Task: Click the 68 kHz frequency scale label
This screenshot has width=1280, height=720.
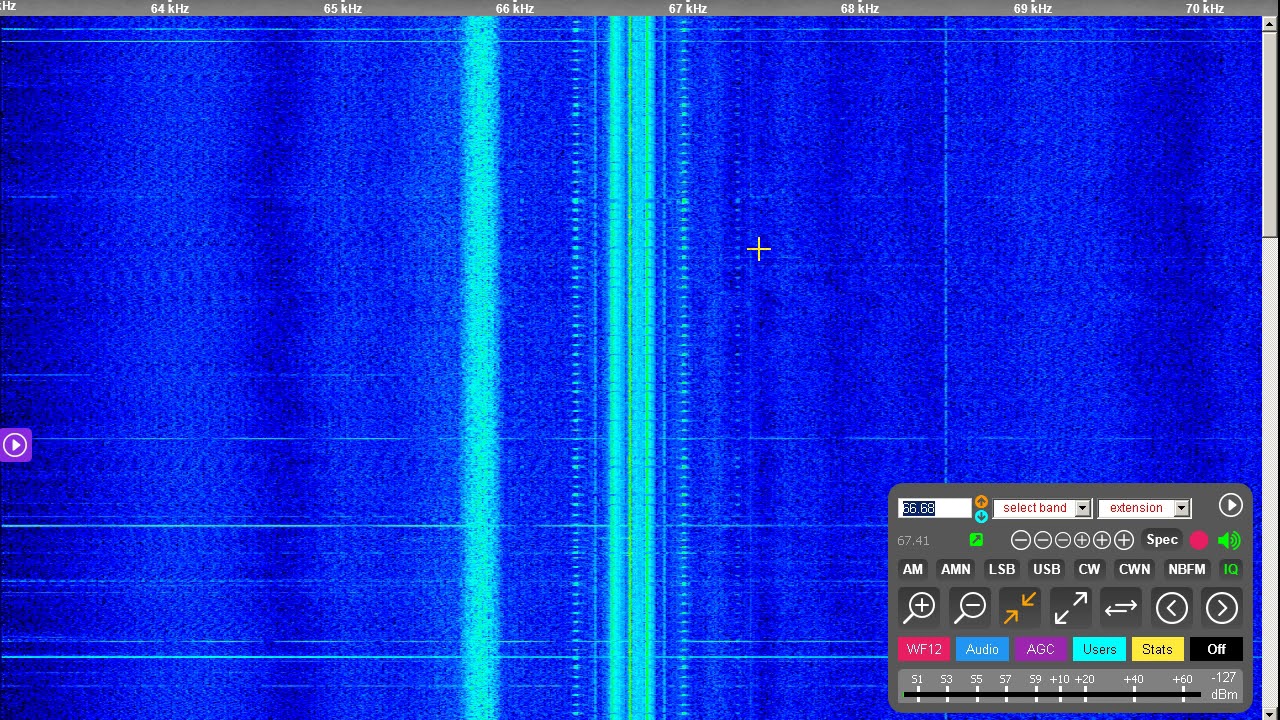Action: pyautogui.click(x=860, y=8)
